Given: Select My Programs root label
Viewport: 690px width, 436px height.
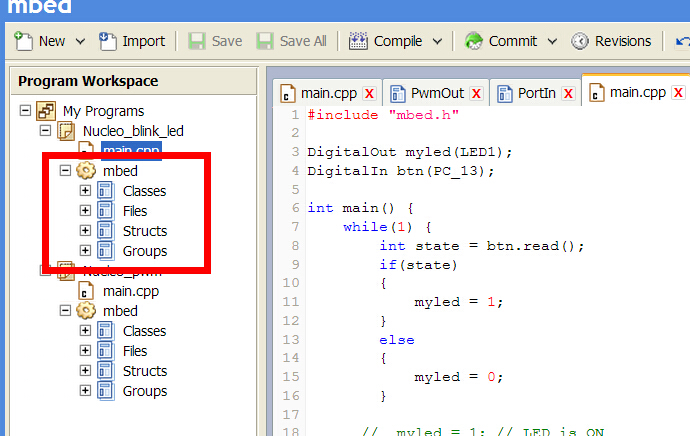Looking at the screenshot, I should point(103,111).
